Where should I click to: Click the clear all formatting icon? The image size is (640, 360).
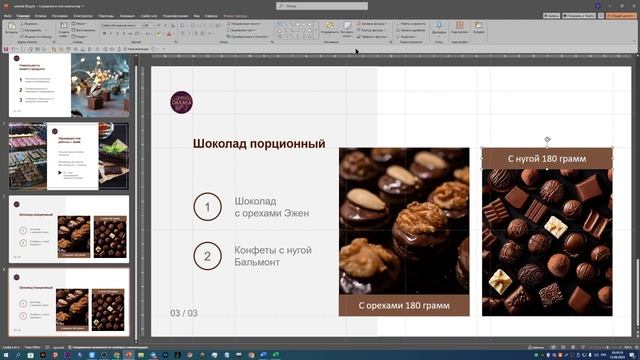tap(173, 26)
